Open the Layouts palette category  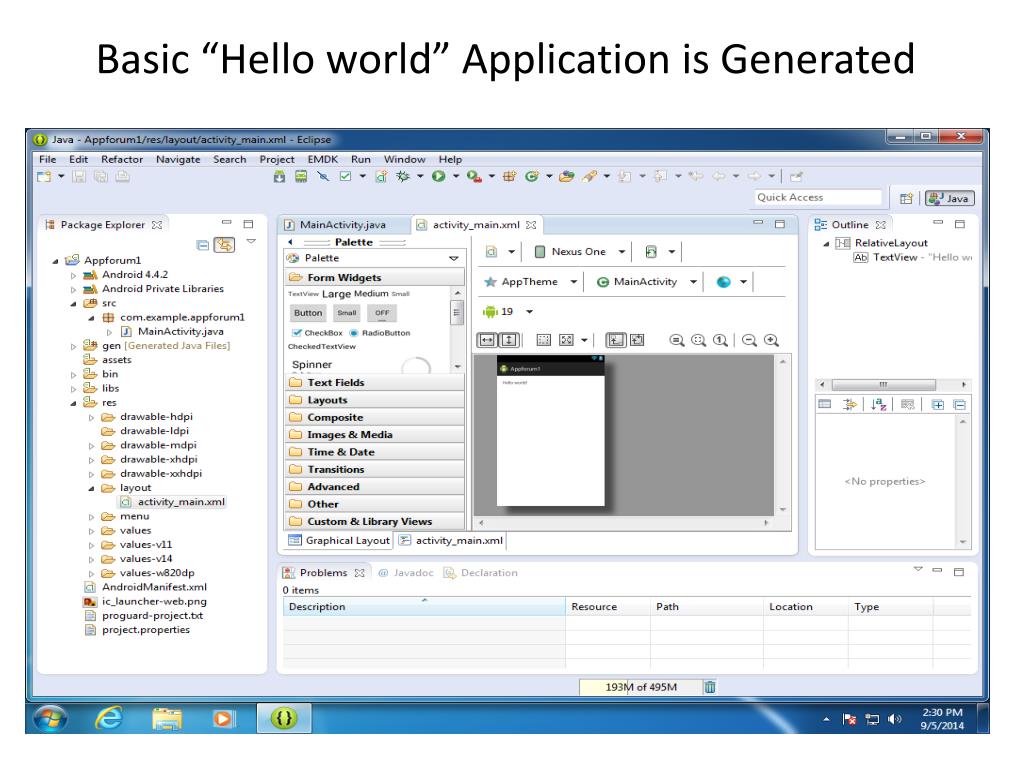[x=375, y=400]
